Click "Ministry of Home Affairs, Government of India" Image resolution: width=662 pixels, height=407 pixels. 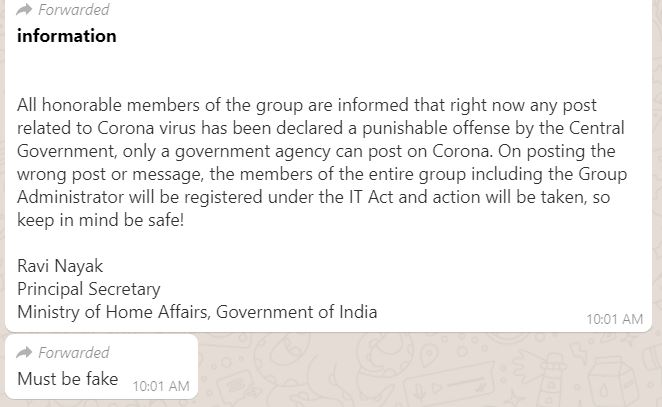197,312
